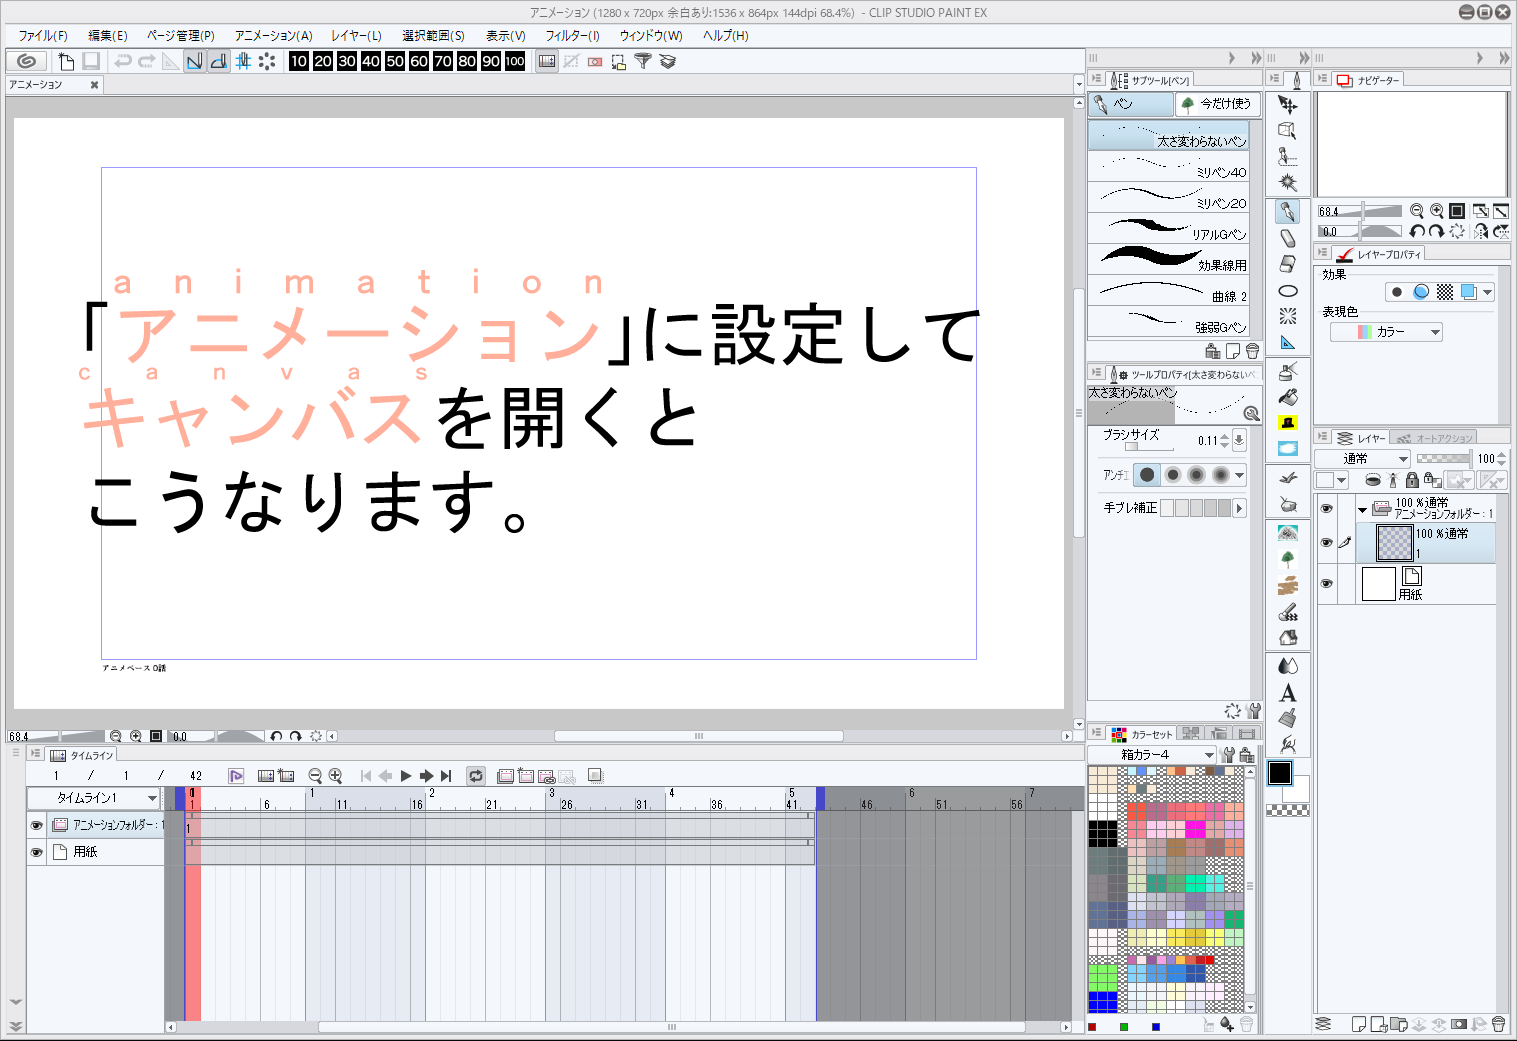
Task: Switch to the ペン sub tool group tab
Action: tap(1131, 104)
